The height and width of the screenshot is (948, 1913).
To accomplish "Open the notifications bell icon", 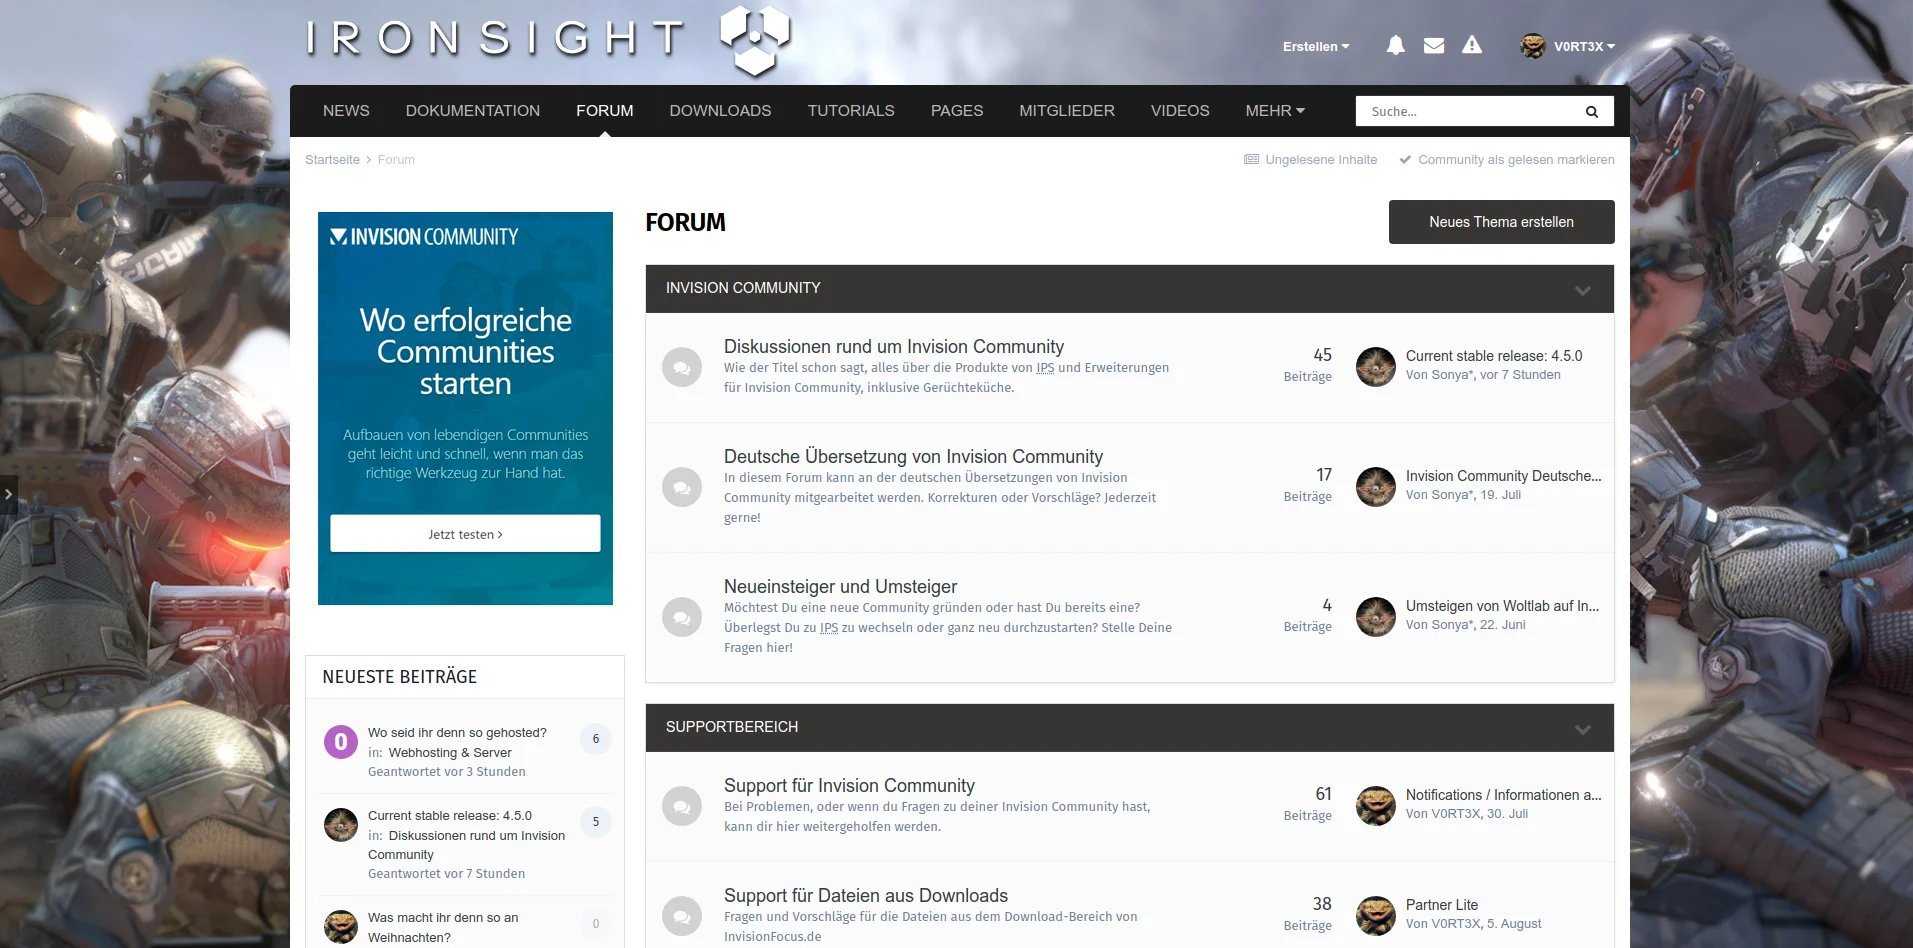I will 1395,45.
